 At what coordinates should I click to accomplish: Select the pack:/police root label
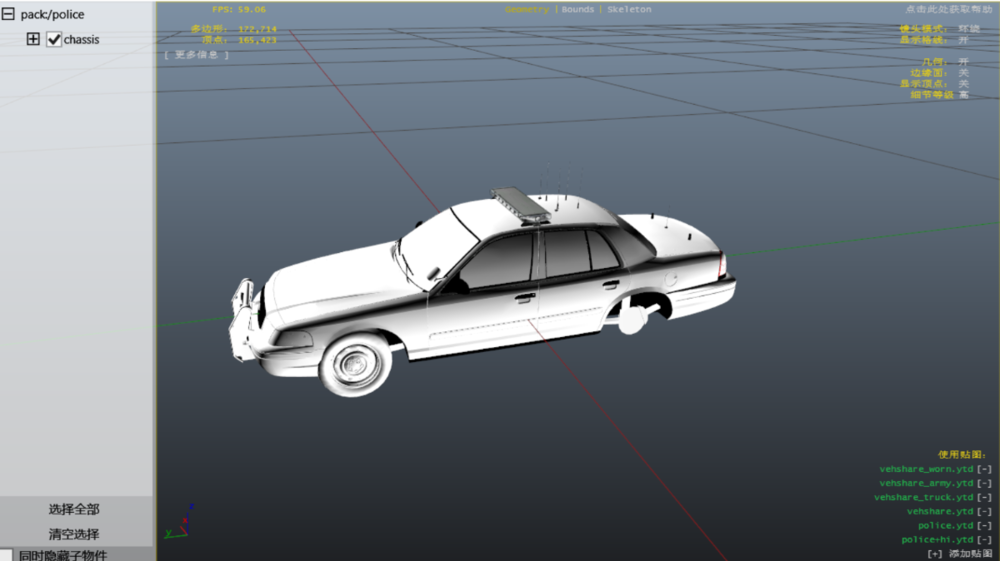point(52,14)
